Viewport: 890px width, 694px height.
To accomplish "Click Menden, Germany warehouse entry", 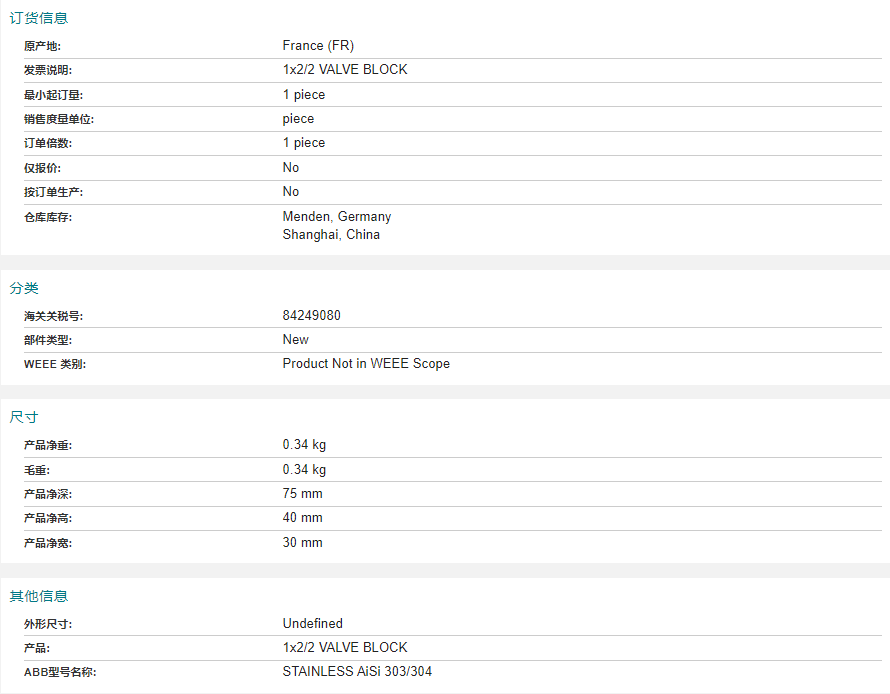I will coord(337,216).
